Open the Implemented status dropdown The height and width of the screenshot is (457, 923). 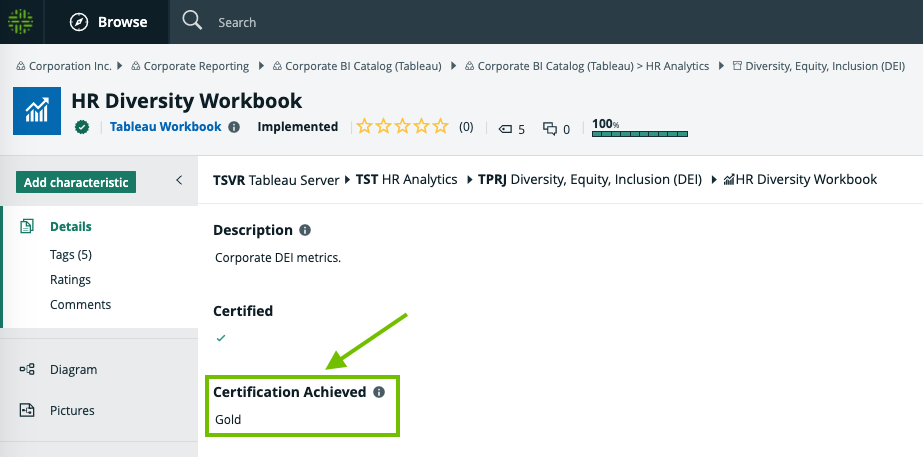coord(297,127)
